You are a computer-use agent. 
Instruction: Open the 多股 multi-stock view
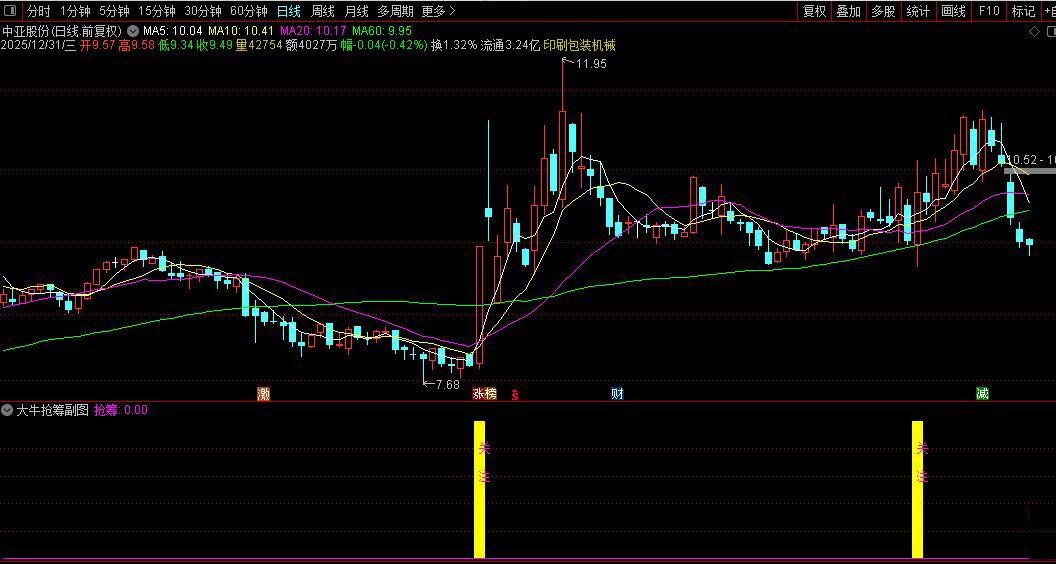(883, 11)
